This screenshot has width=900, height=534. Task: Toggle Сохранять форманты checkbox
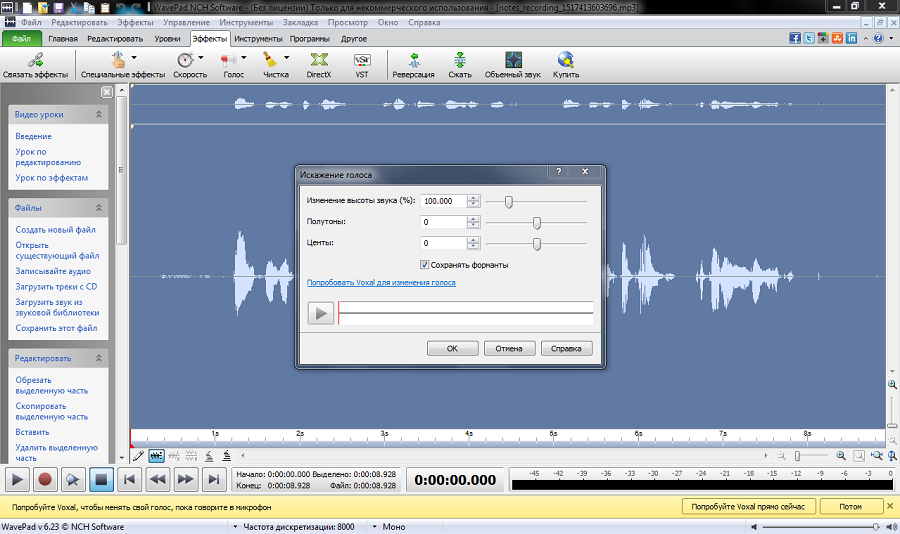pos(425,265)
